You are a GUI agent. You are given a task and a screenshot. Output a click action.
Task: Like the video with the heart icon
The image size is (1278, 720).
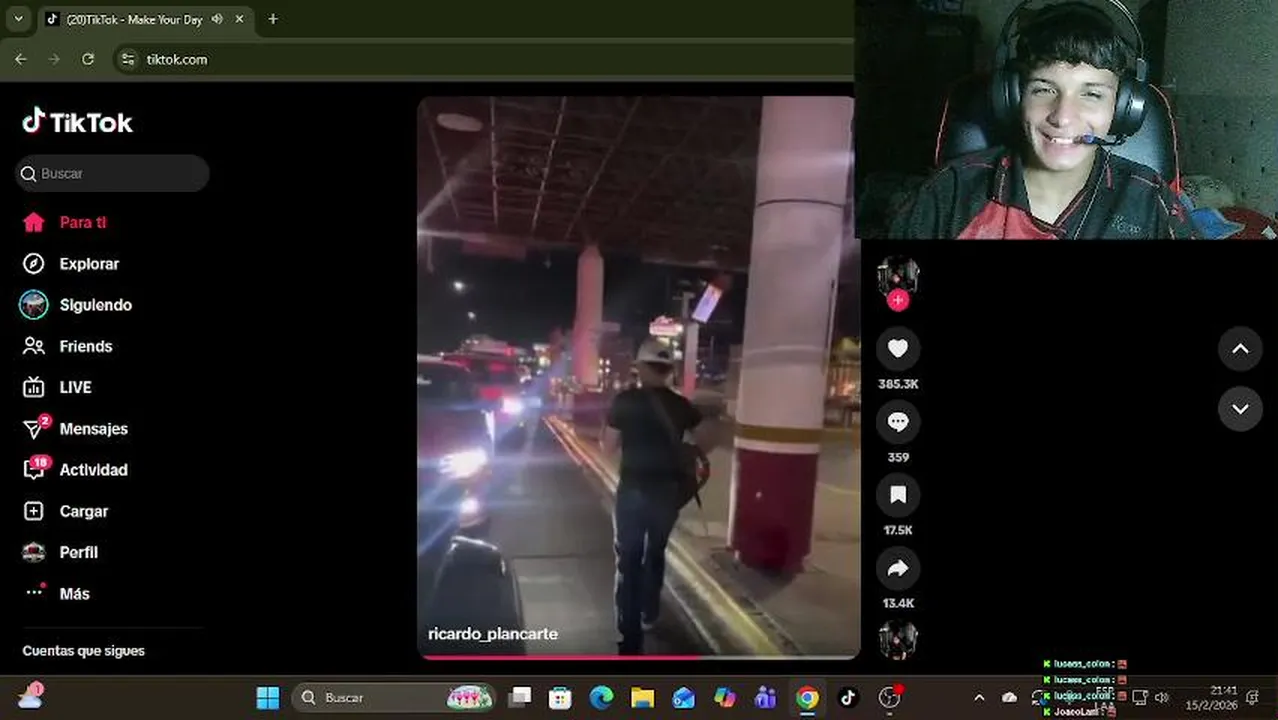[x=898, y=348]
